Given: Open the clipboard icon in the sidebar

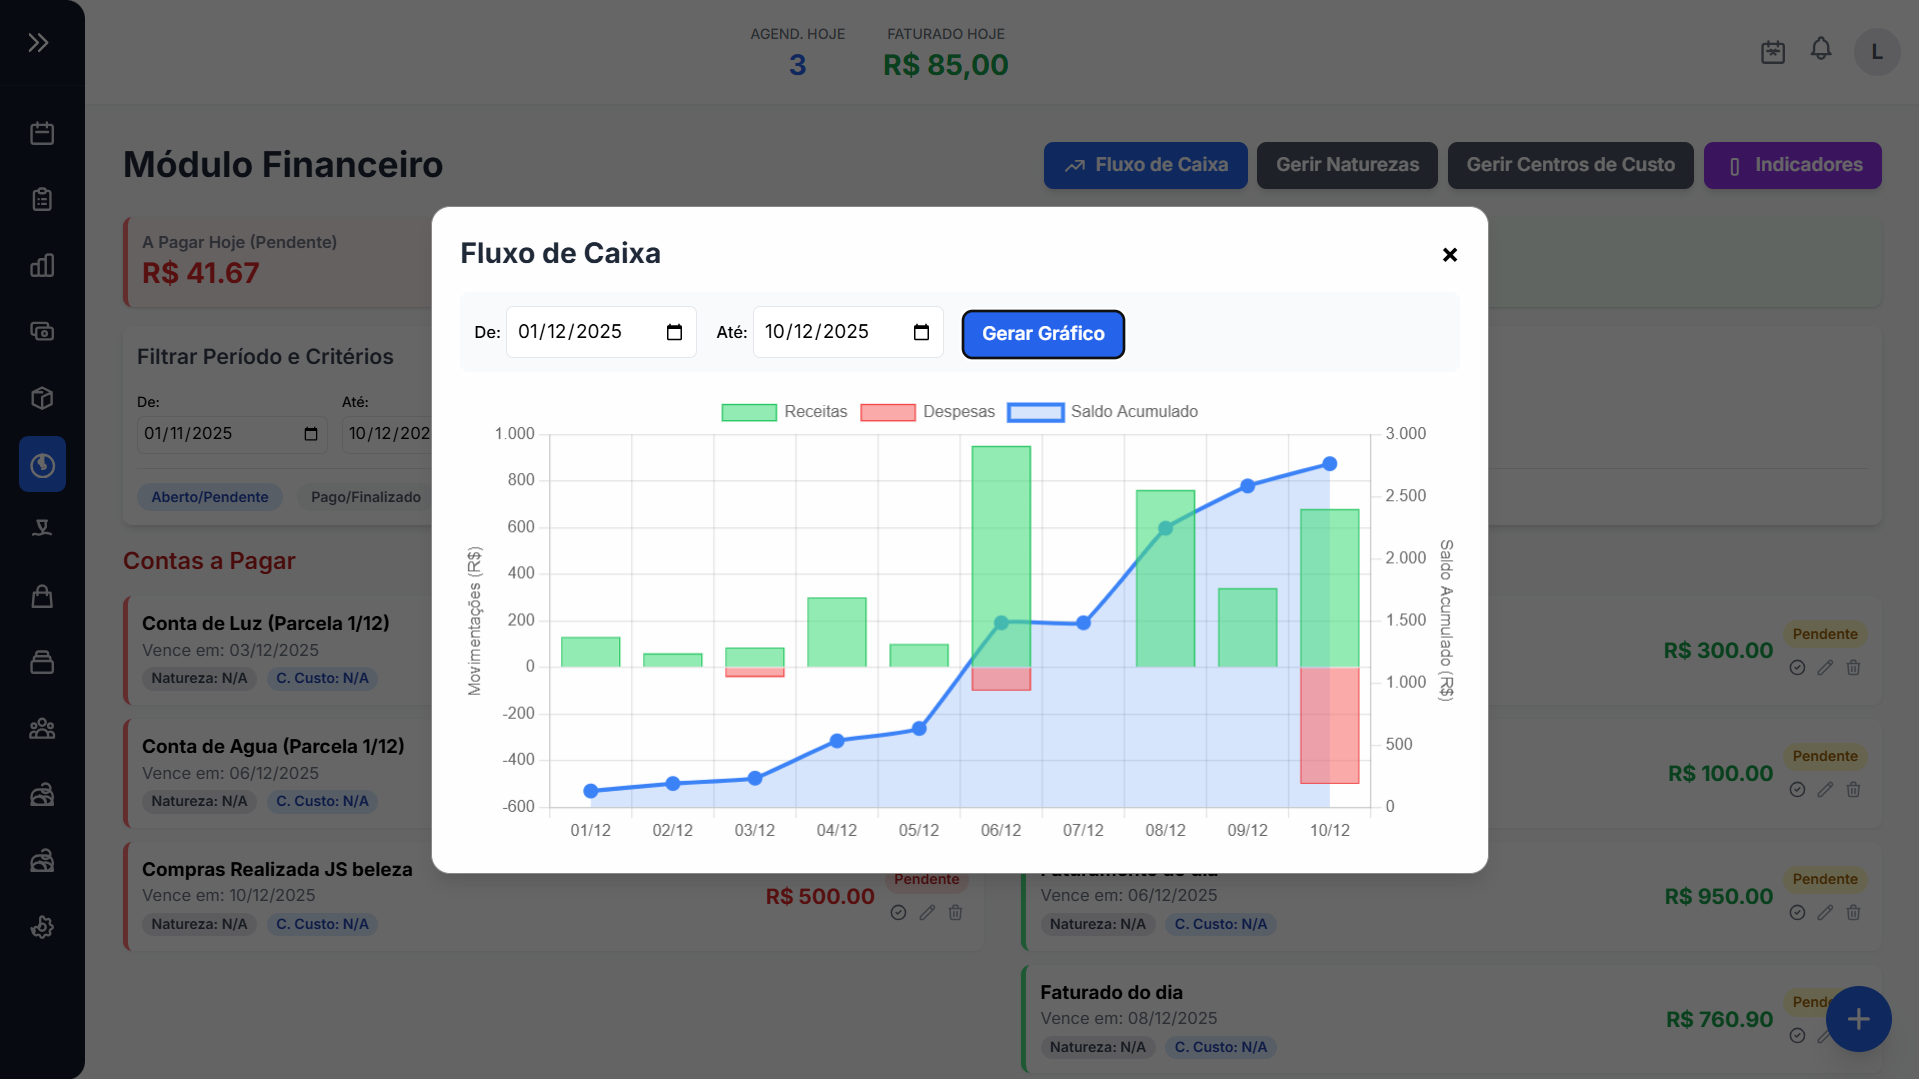Looking at the screenshot, I should 42,199.
